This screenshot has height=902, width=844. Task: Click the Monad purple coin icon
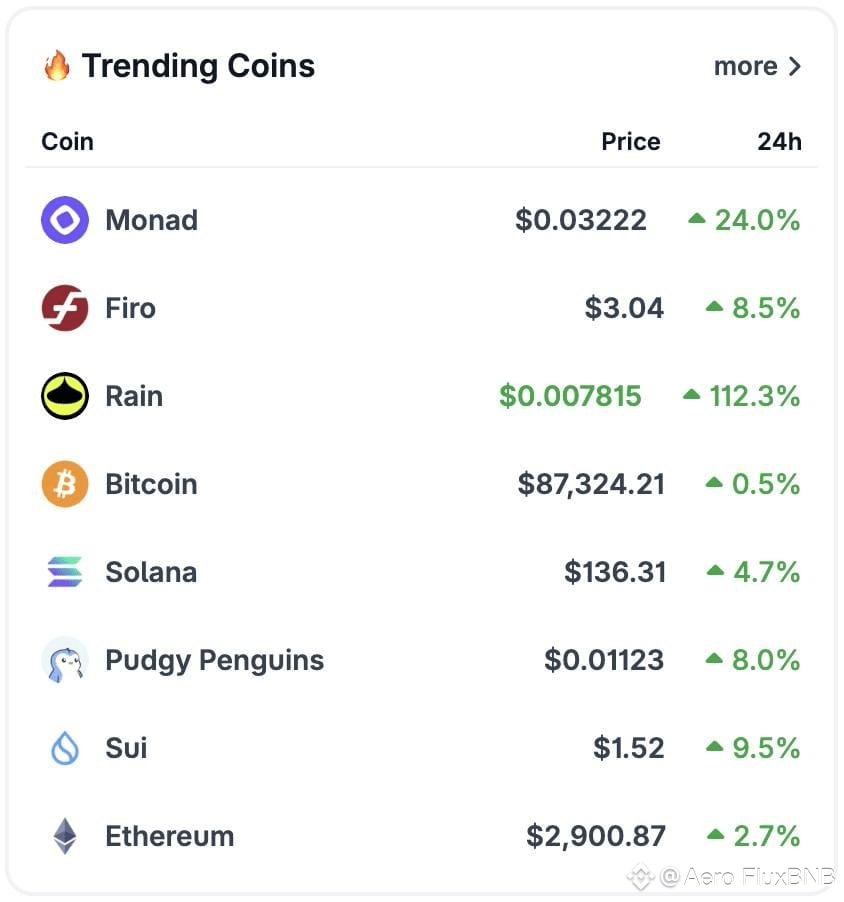65,220
